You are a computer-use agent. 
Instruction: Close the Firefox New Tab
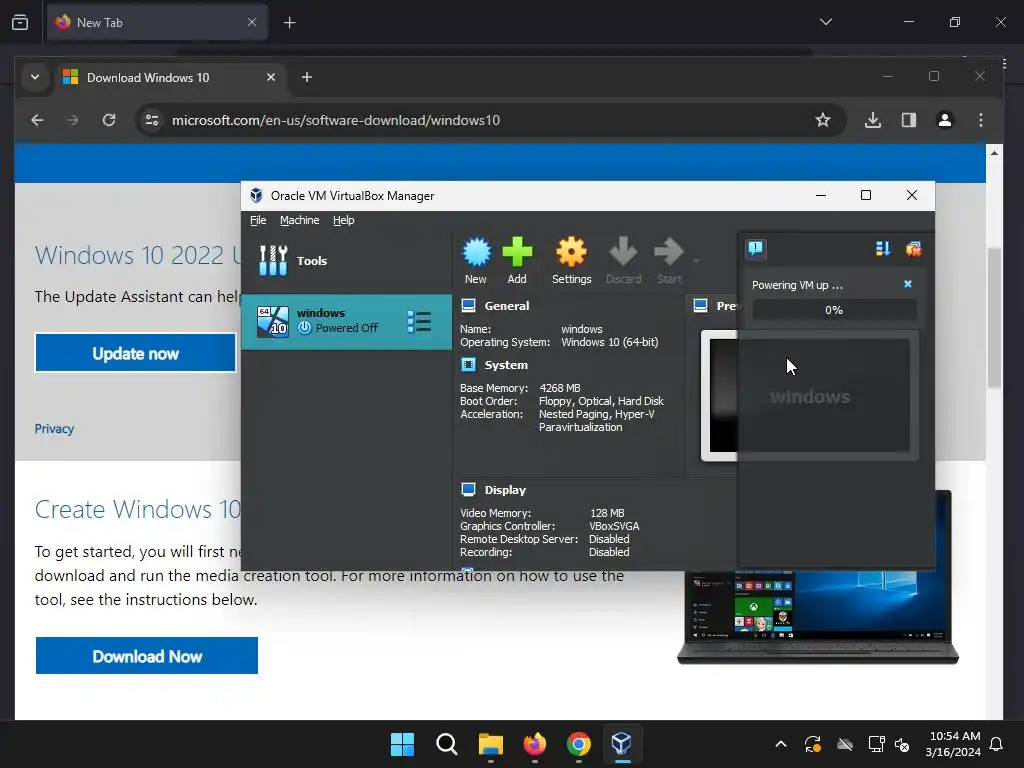click(252, 22)
